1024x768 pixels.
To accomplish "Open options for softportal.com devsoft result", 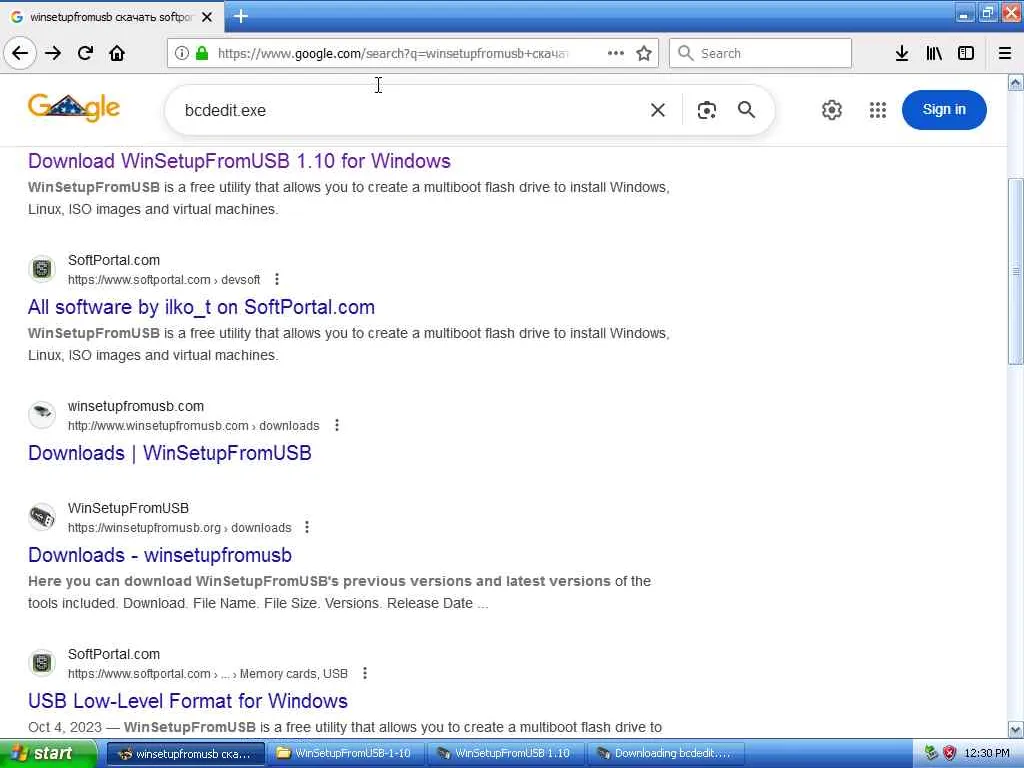I will (x=277, y=280).
